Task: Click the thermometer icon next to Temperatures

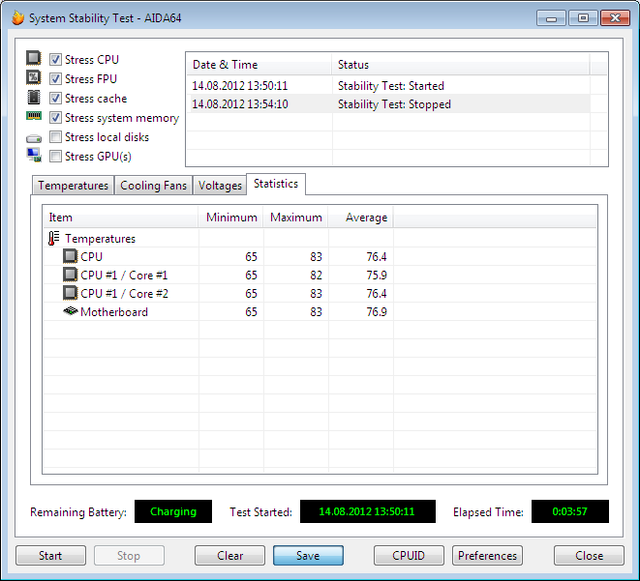Action: pos(54,239)
